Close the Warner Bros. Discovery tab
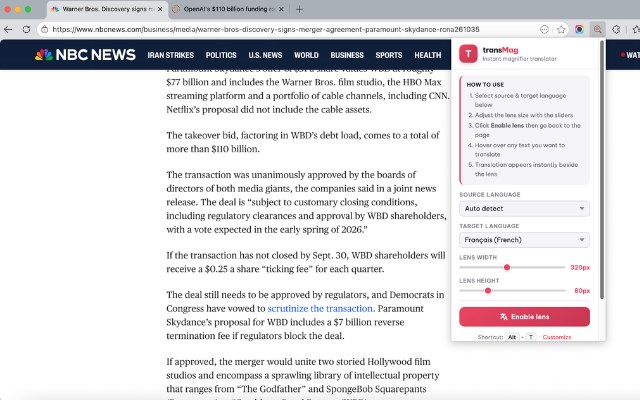This screenshot has height=400, width=640. point(160,9)
